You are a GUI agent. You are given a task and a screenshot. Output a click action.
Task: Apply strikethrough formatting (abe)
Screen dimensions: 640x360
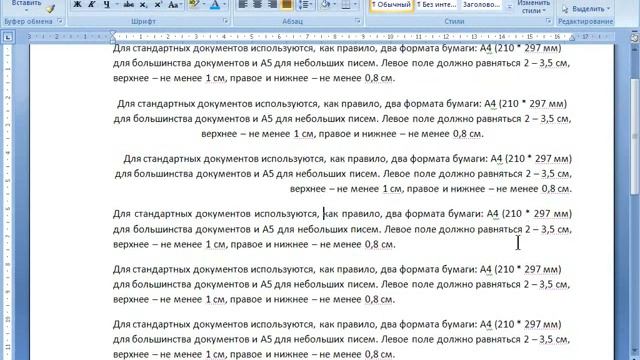tap(129, 5)
